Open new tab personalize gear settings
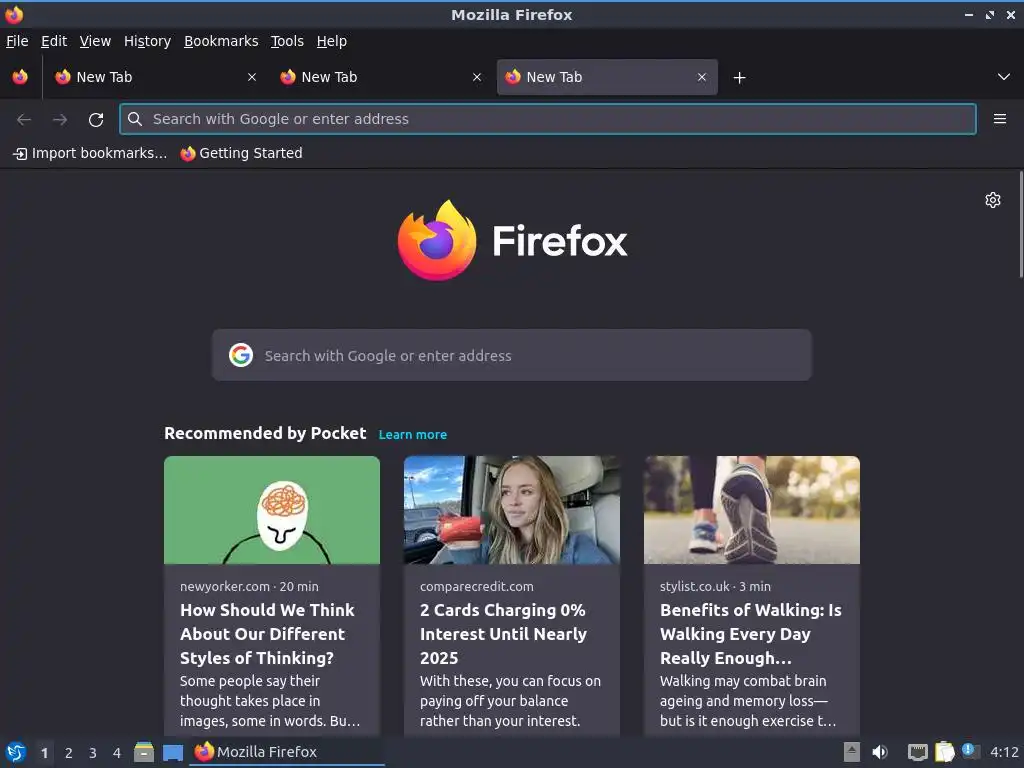 [x=993, y=200]
